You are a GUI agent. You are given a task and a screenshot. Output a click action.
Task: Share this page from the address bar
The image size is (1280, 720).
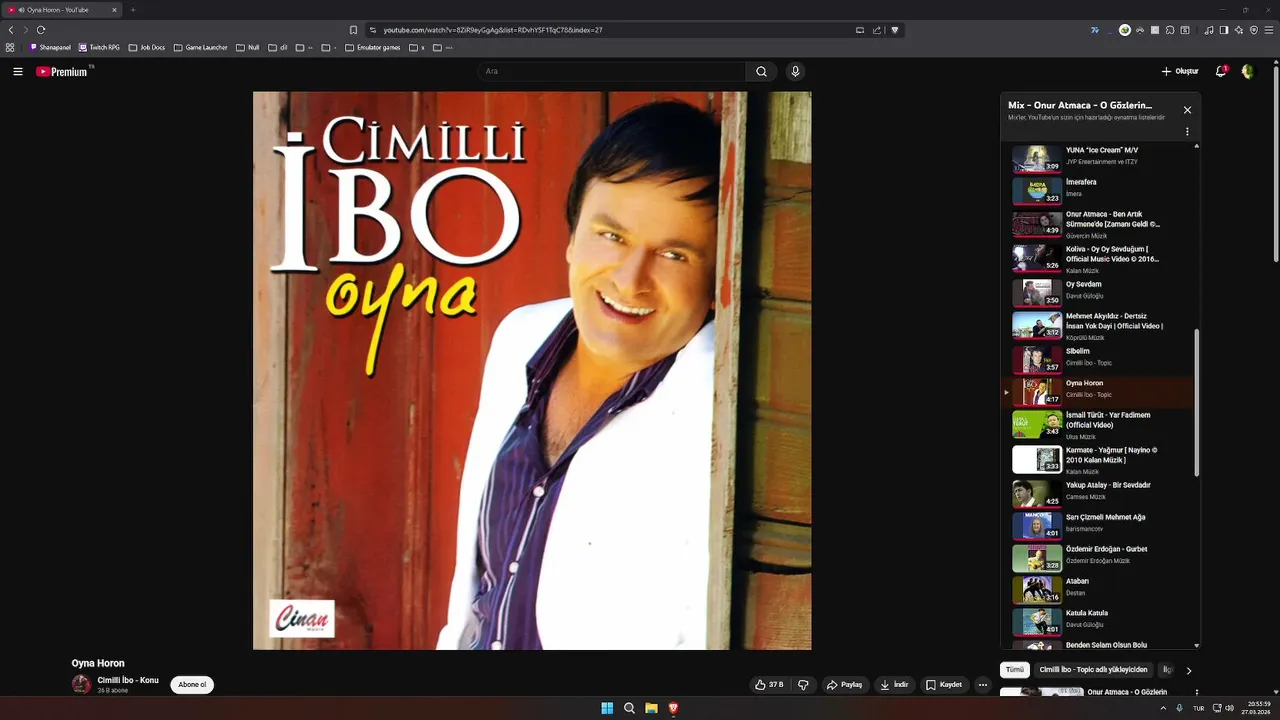pos(877,30)
